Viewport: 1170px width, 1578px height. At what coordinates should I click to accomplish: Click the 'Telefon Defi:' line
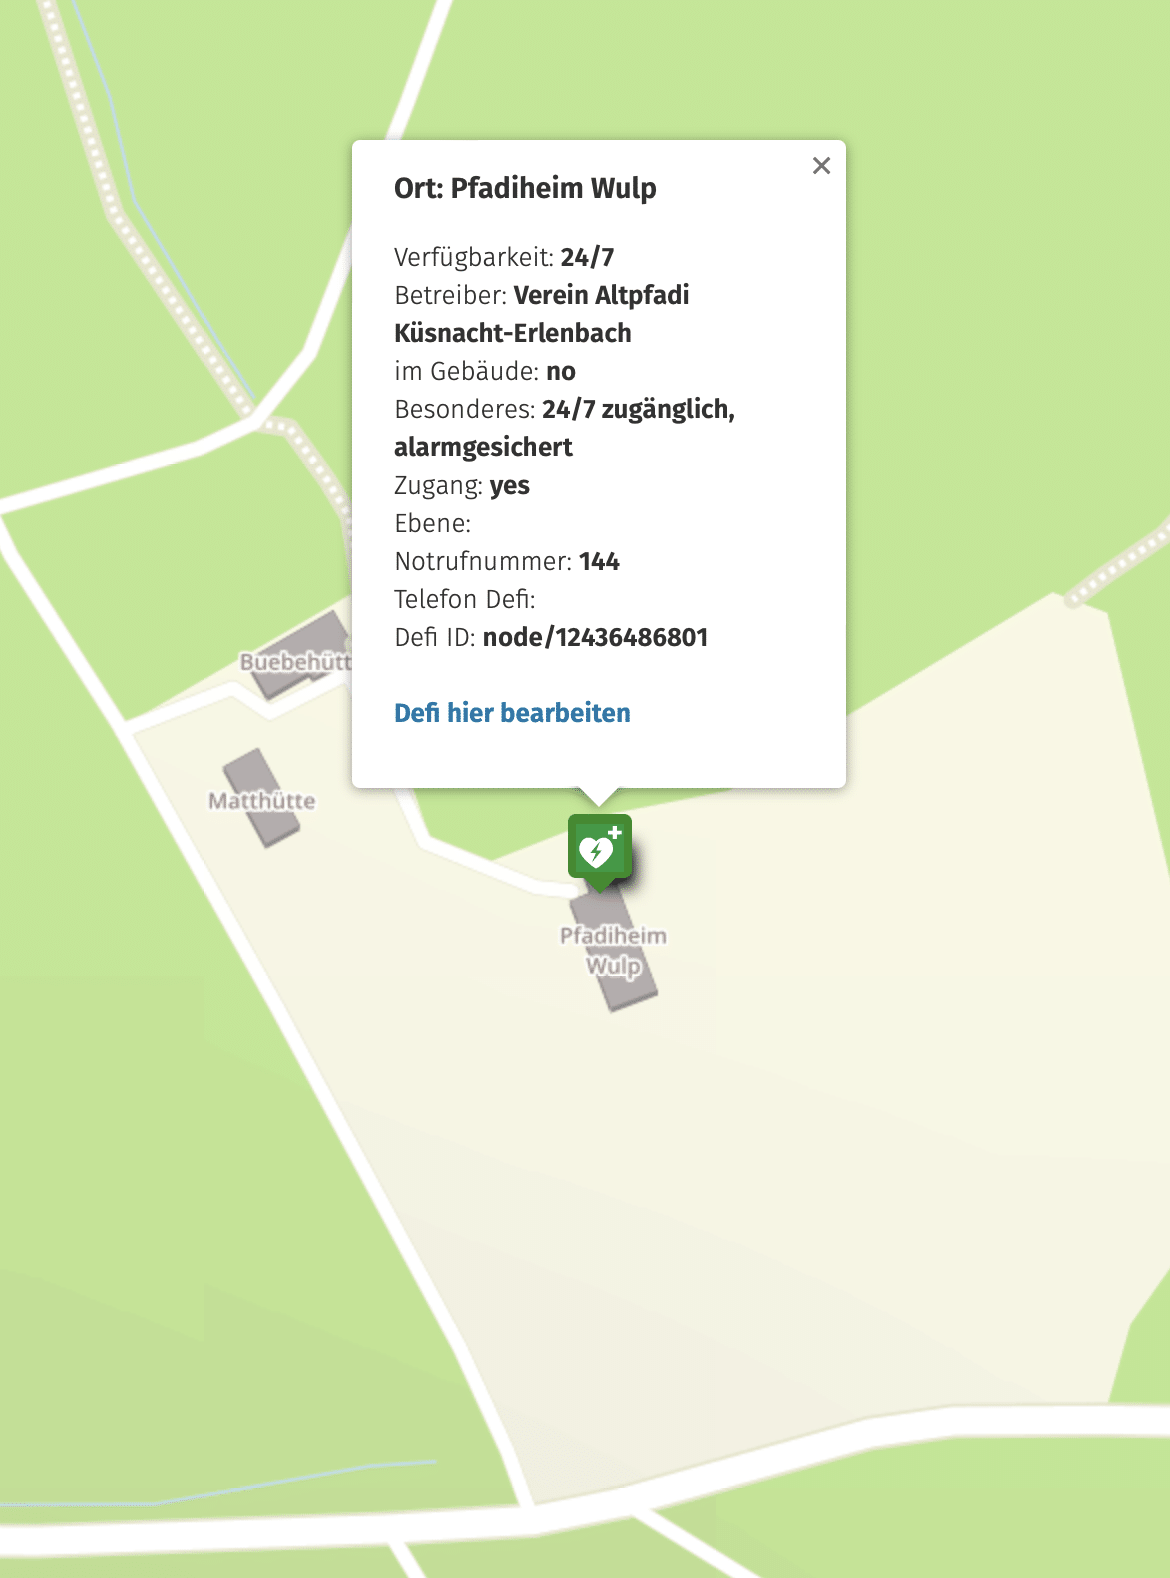[x=465, y=599]
